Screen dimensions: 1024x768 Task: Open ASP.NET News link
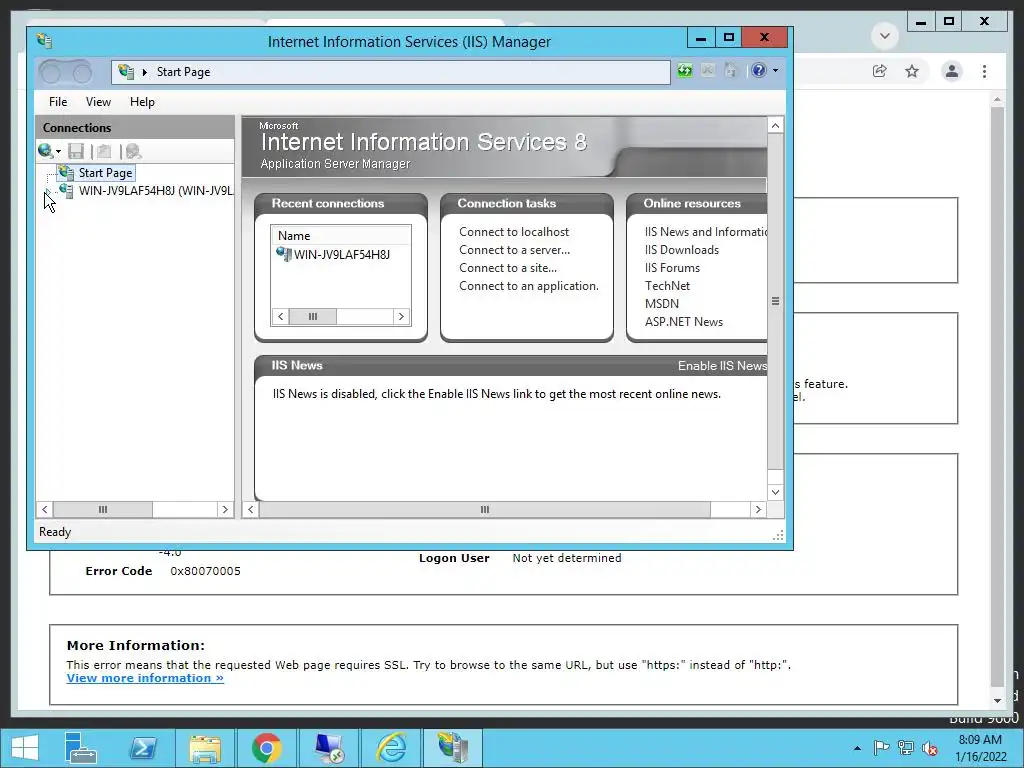coord(683,322)
